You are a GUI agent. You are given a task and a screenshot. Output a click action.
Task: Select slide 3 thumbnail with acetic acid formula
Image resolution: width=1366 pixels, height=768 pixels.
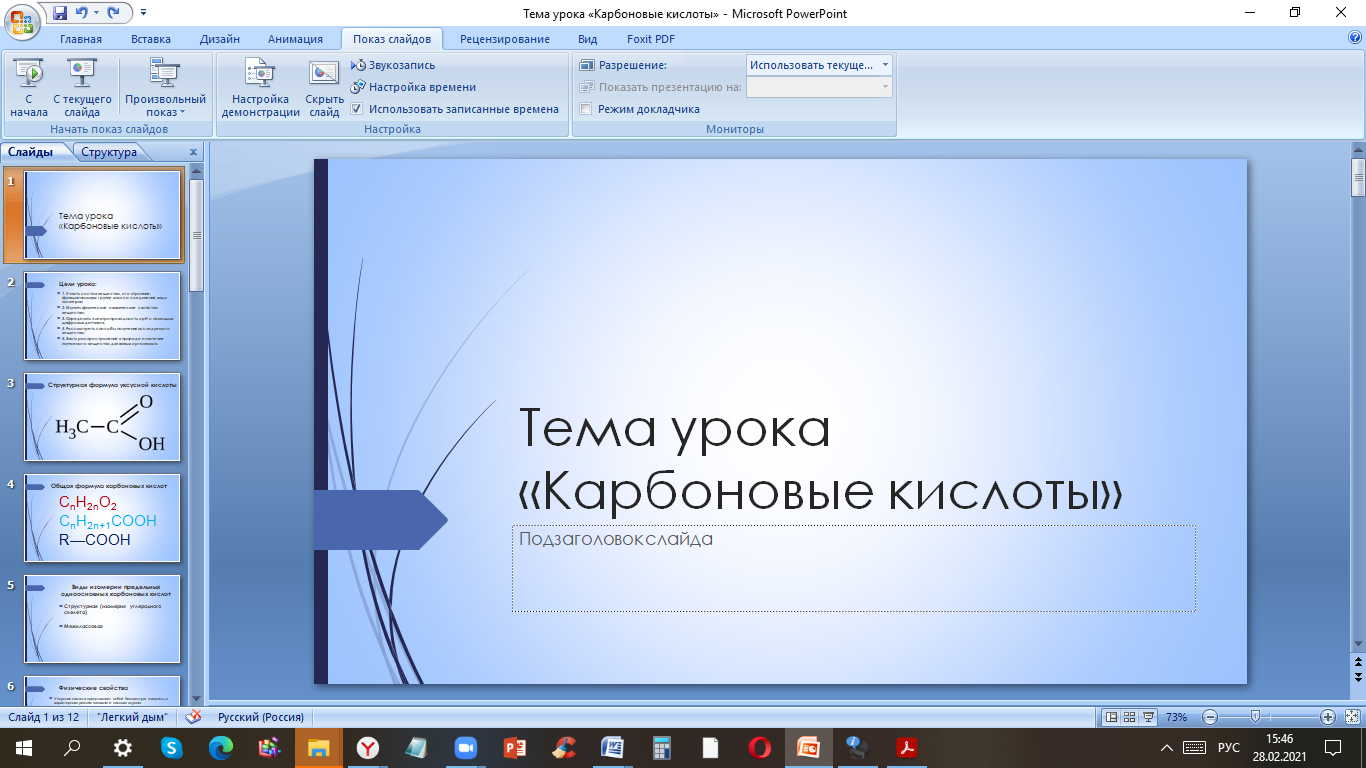[x=102, y=418]
